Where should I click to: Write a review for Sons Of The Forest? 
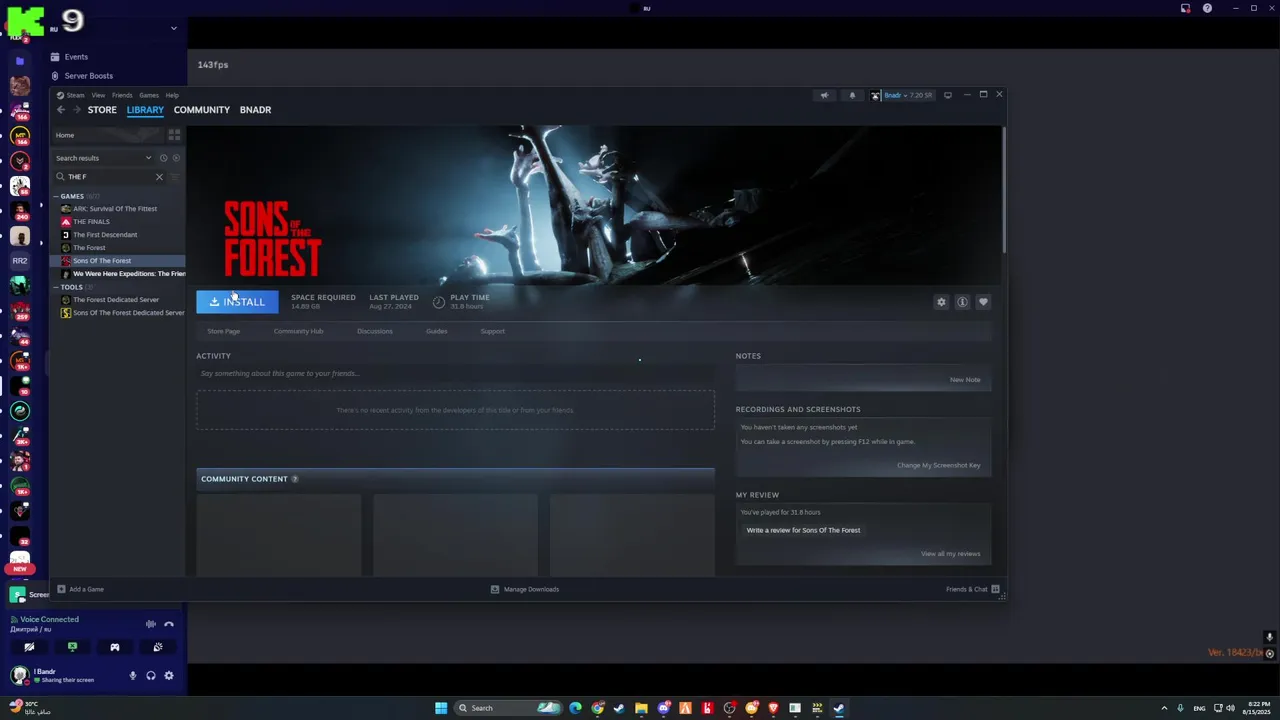[803, 530]
